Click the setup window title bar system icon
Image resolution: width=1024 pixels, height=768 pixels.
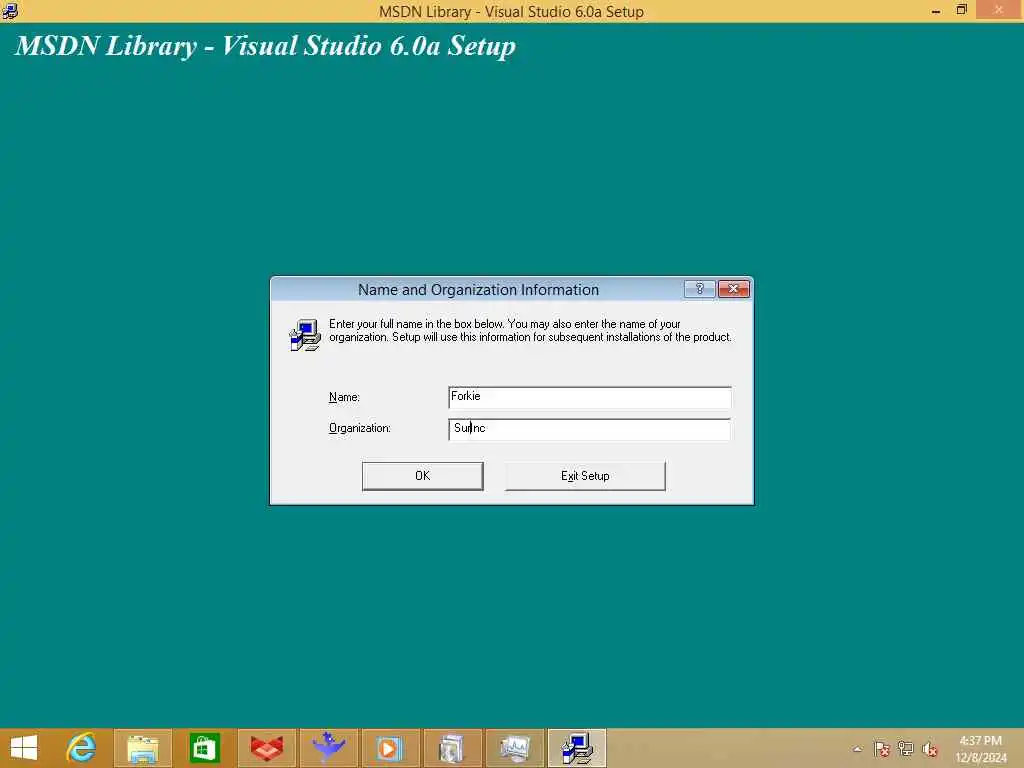click(x=10, y=10)
